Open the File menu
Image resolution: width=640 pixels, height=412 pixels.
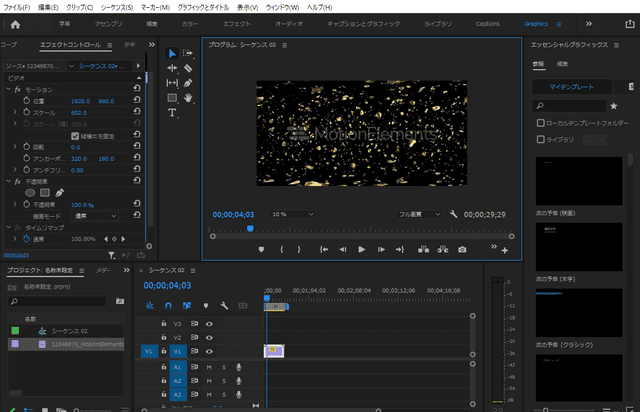click(x=16, y=7)
